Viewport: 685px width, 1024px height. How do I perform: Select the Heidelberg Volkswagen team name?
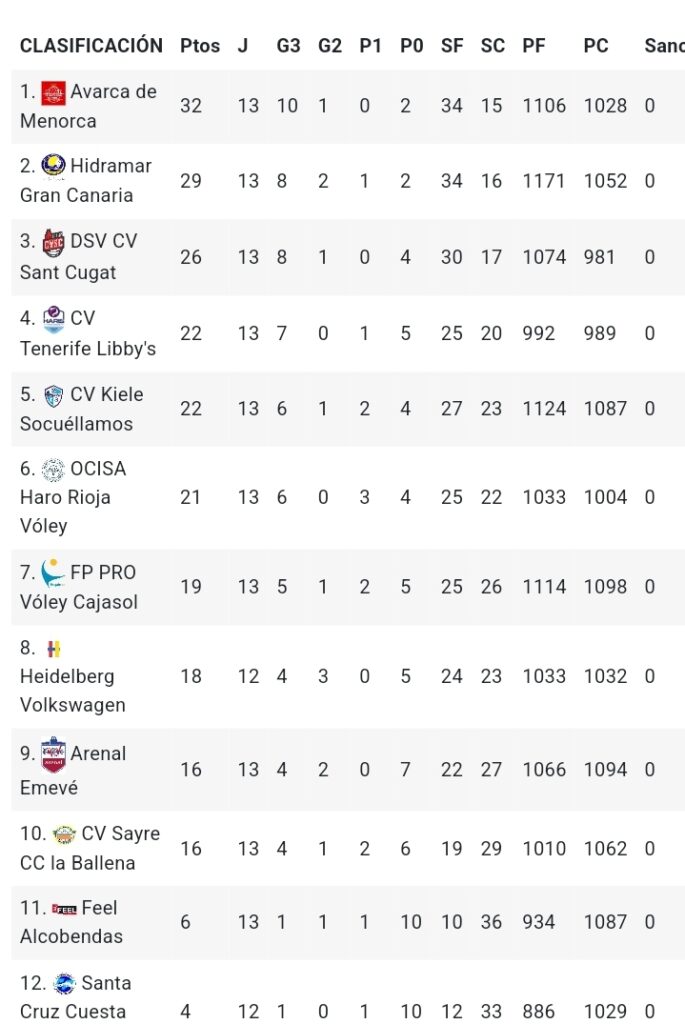tap(72, 690)
